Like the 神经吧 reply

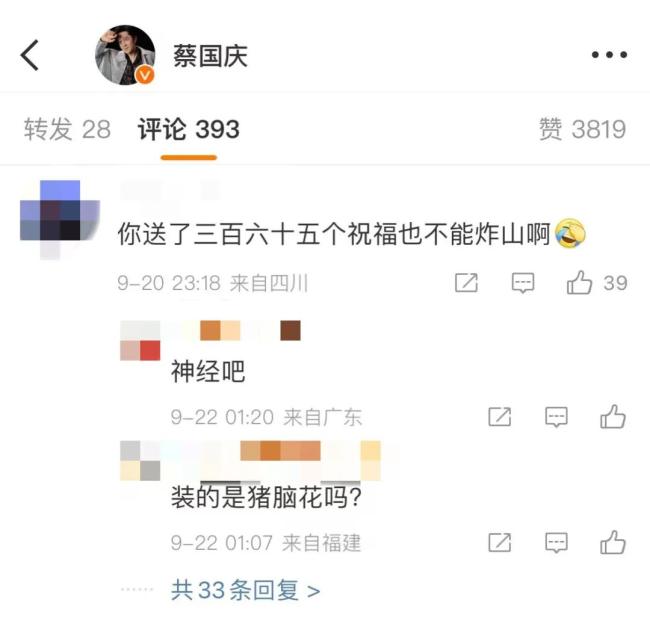coord(613,416)
